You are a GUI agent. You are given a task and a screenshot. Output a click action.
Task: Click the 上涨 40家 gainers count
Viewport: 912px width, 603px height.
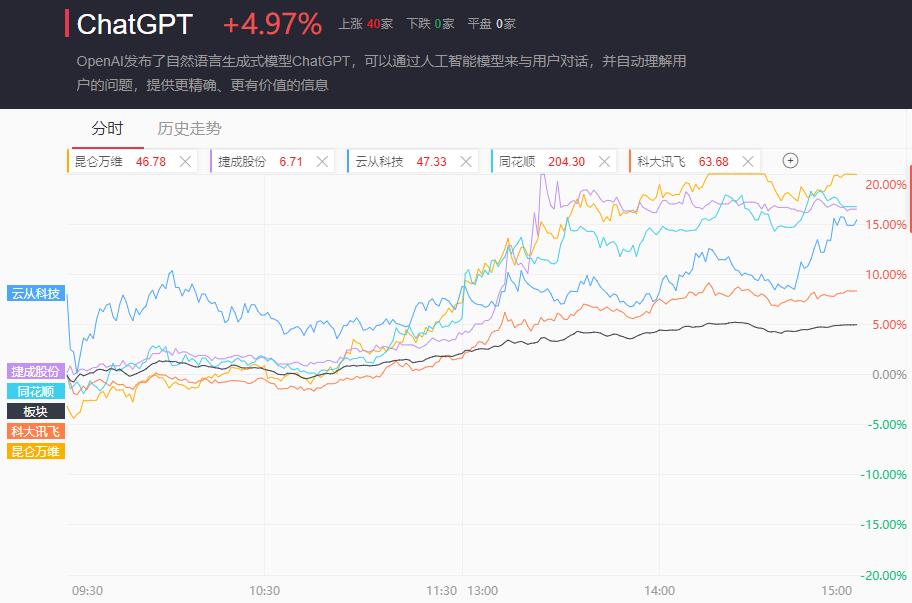click(366, 24)
